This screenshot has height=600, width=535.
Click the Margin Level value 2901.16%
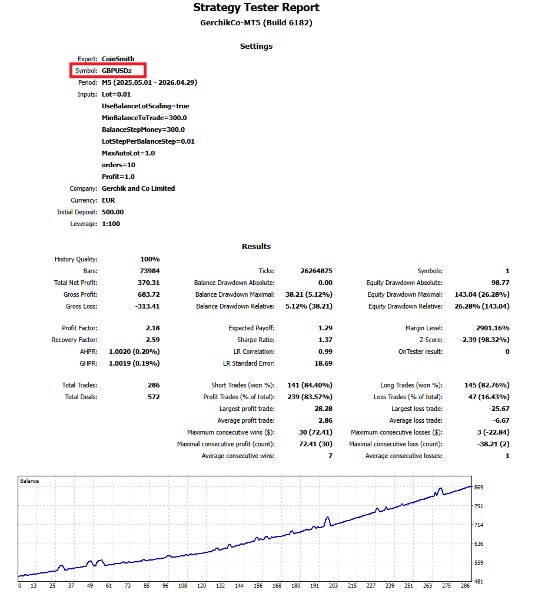(x=493, y=328)
